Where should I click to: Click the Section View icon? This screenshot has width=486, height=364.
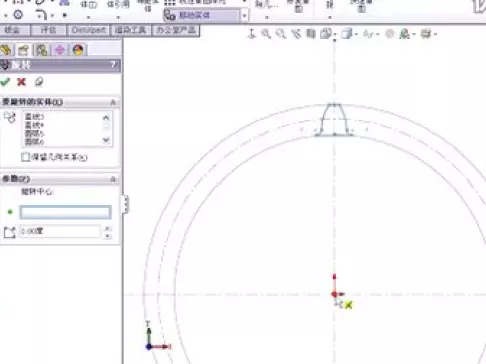click(x=311, y=34)
